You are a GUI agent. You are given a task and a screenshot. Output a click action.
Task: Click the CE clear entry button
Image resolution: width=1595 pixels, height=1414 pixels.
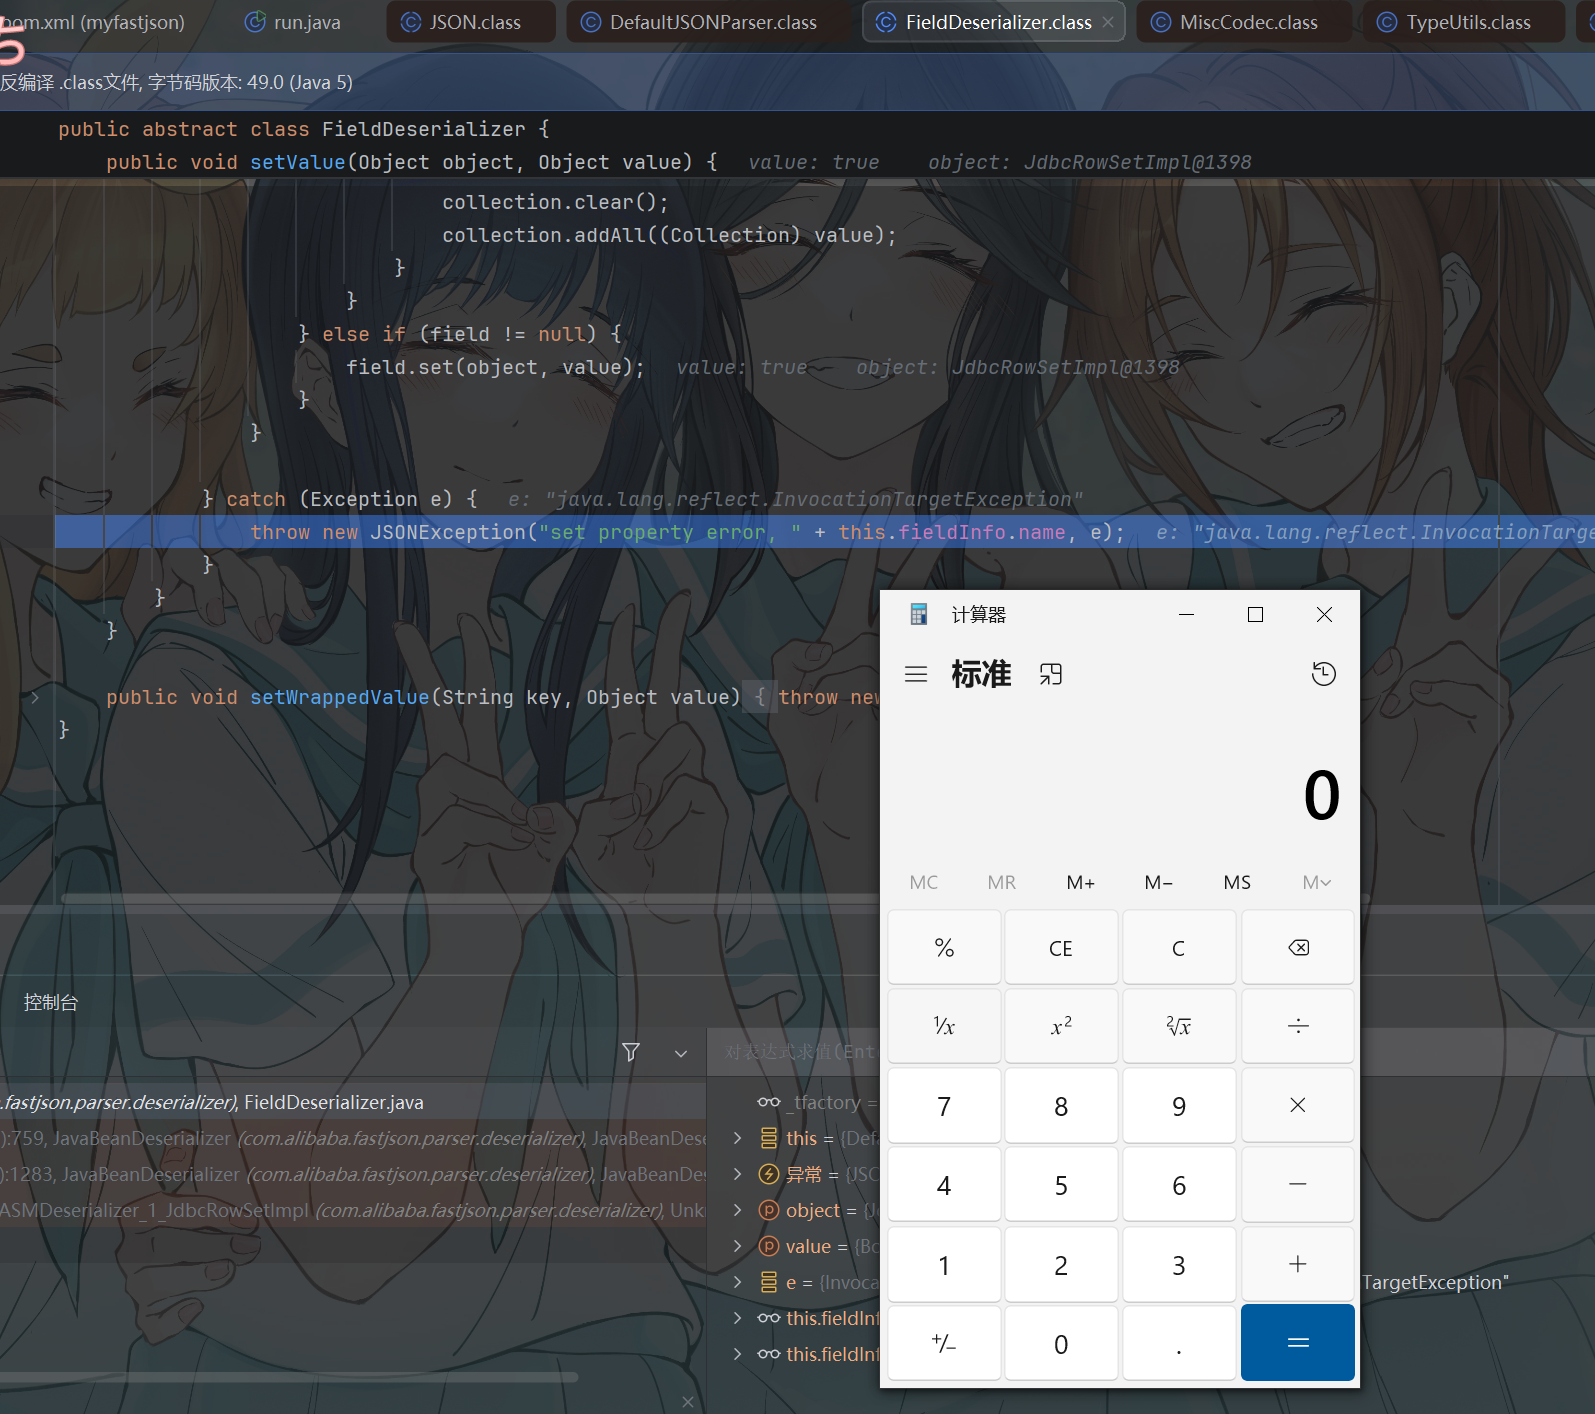[x=1061, y=947]
